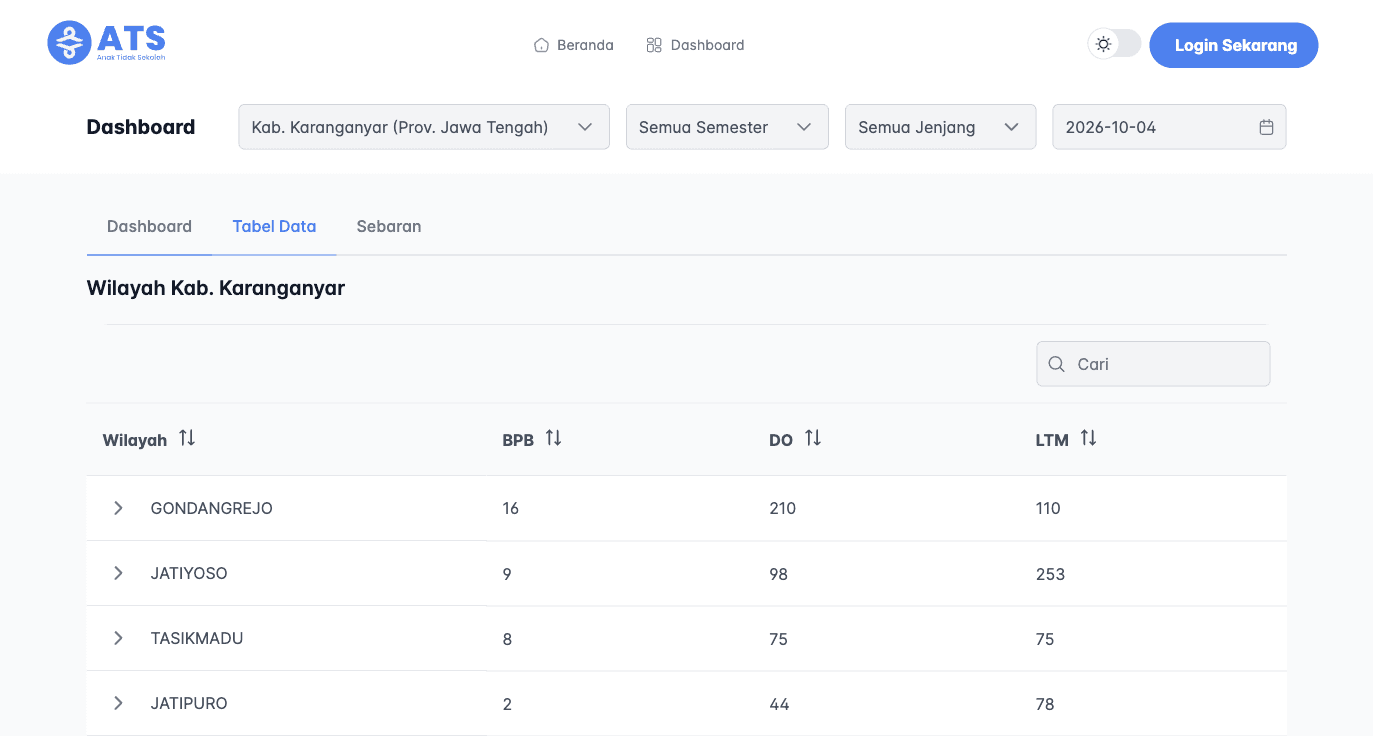Sort table by DO column arrows
The height and width of the screenshot is (736, 1373).
point(813,438)
